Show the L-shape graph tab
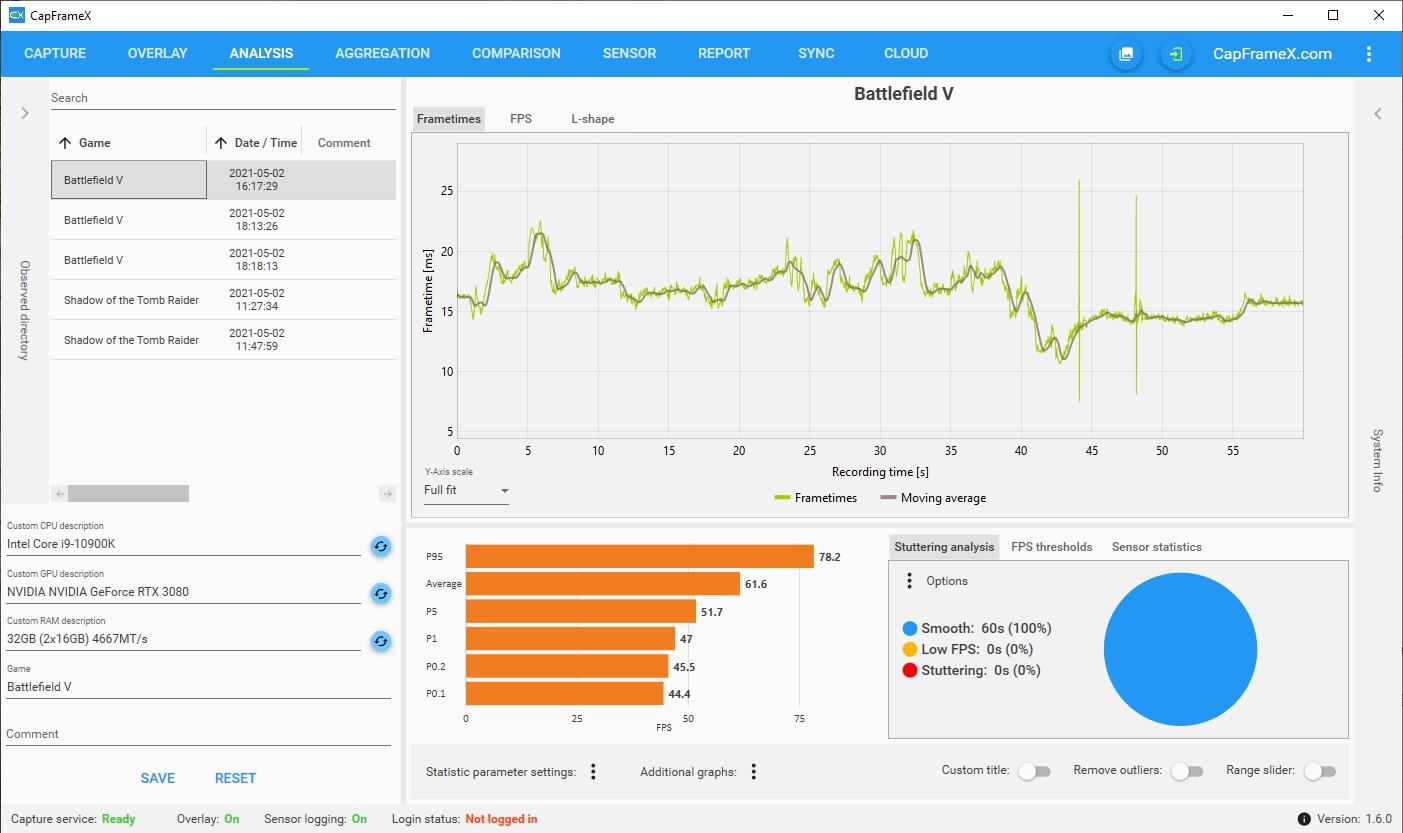Image resolution: width=1403 pixels, height=833 pixels. (593, 119)
